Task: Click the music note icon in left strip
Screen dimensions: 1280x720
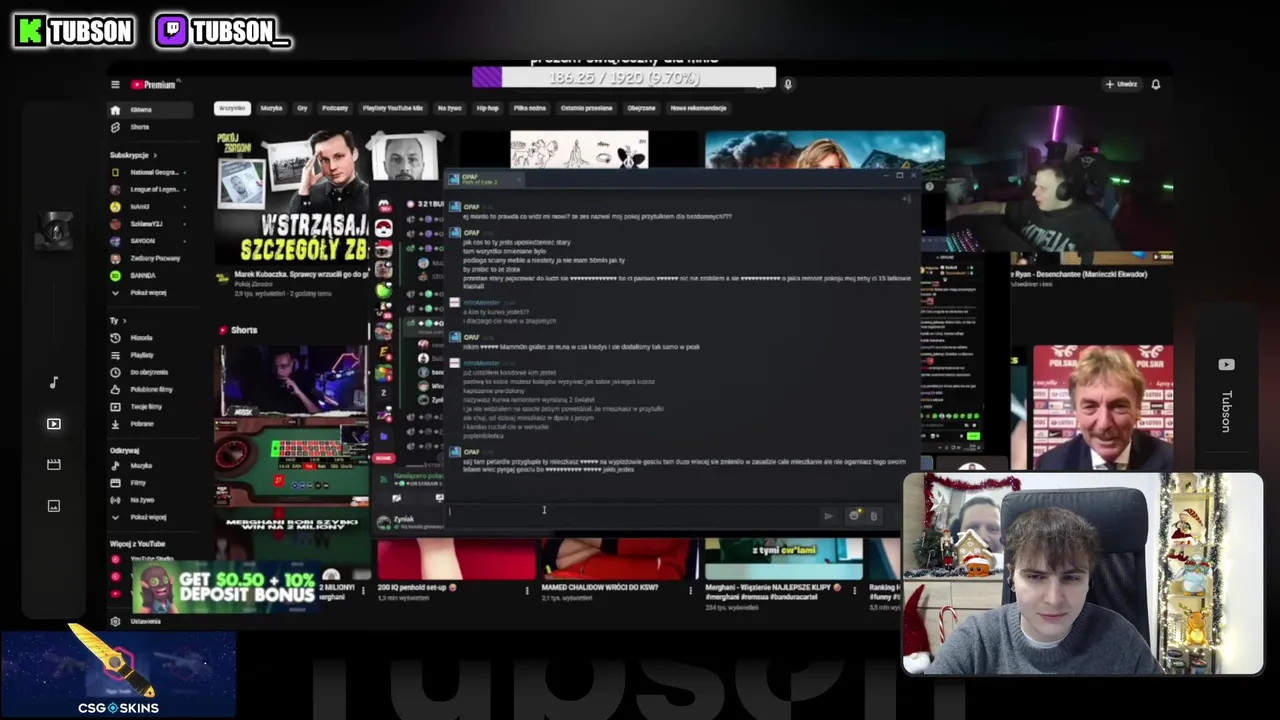Action: [54, 382]
